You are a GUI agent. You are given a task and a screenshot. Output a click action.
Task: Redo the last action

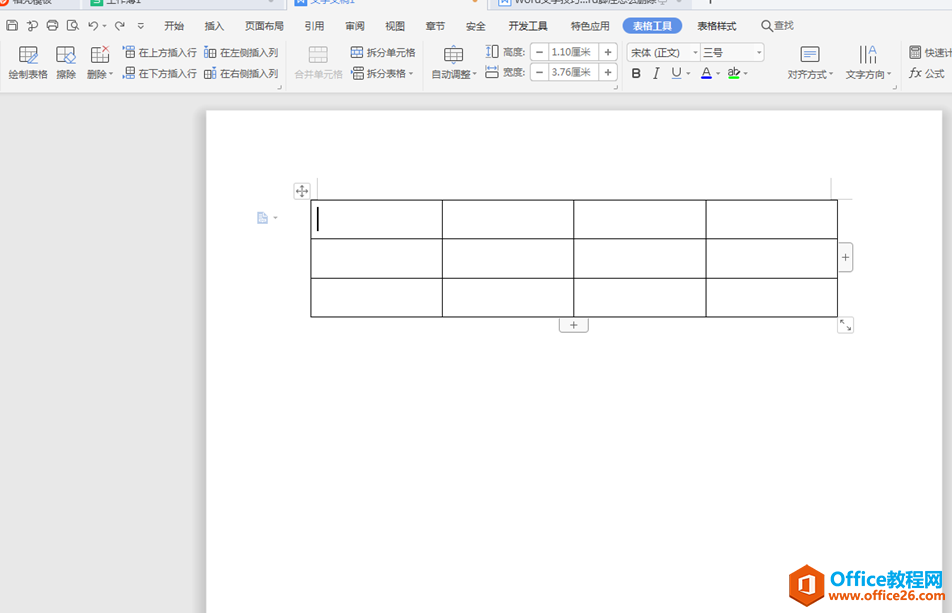click(120, 25)
